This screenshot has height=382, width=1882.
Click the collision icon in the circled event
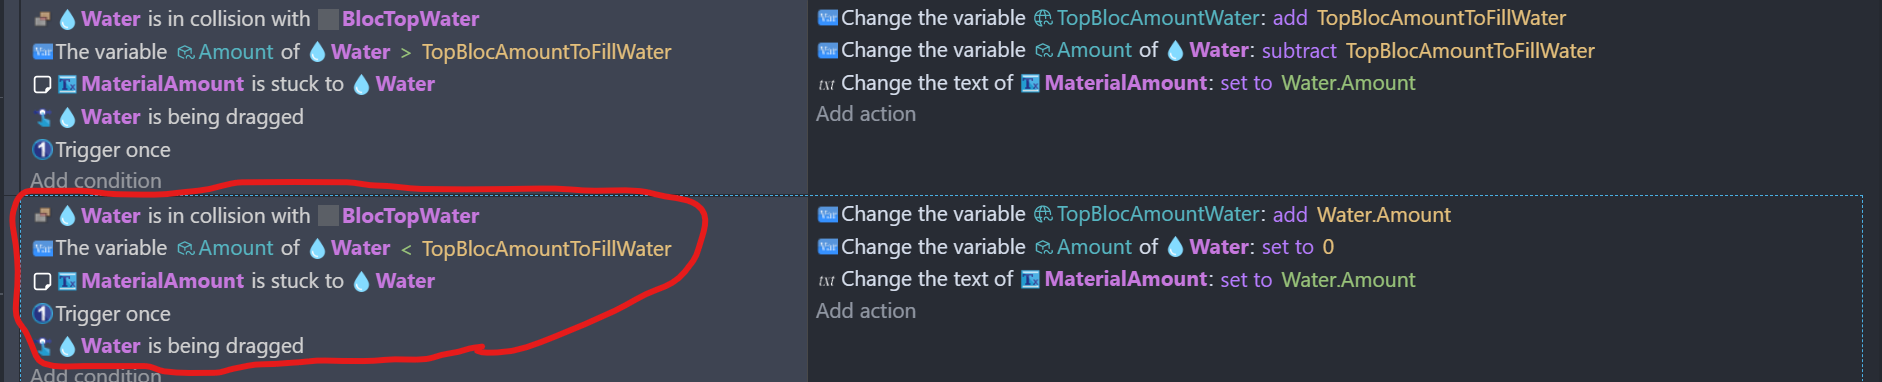coord(42,215)
